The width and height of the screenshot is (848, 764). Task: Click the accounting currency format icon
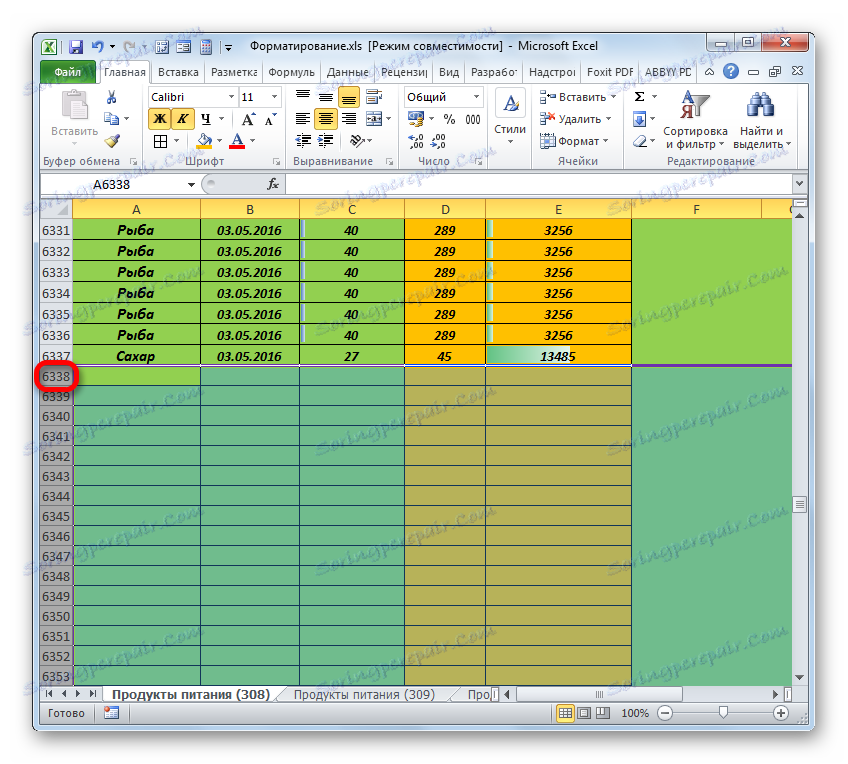(416, 119)
